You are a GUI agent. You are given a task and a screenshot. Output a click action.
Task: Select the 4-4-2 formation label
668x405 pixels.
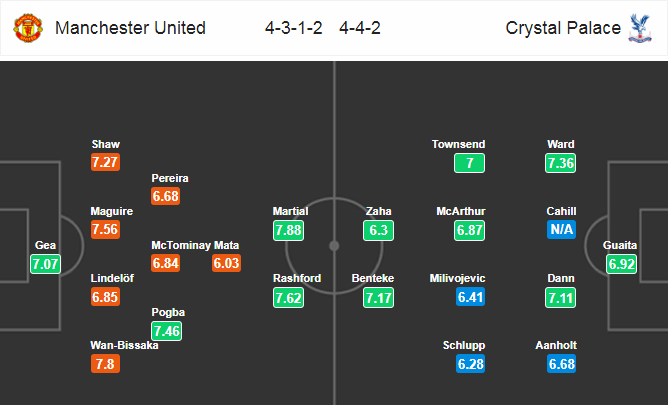(x=360, y=28)
